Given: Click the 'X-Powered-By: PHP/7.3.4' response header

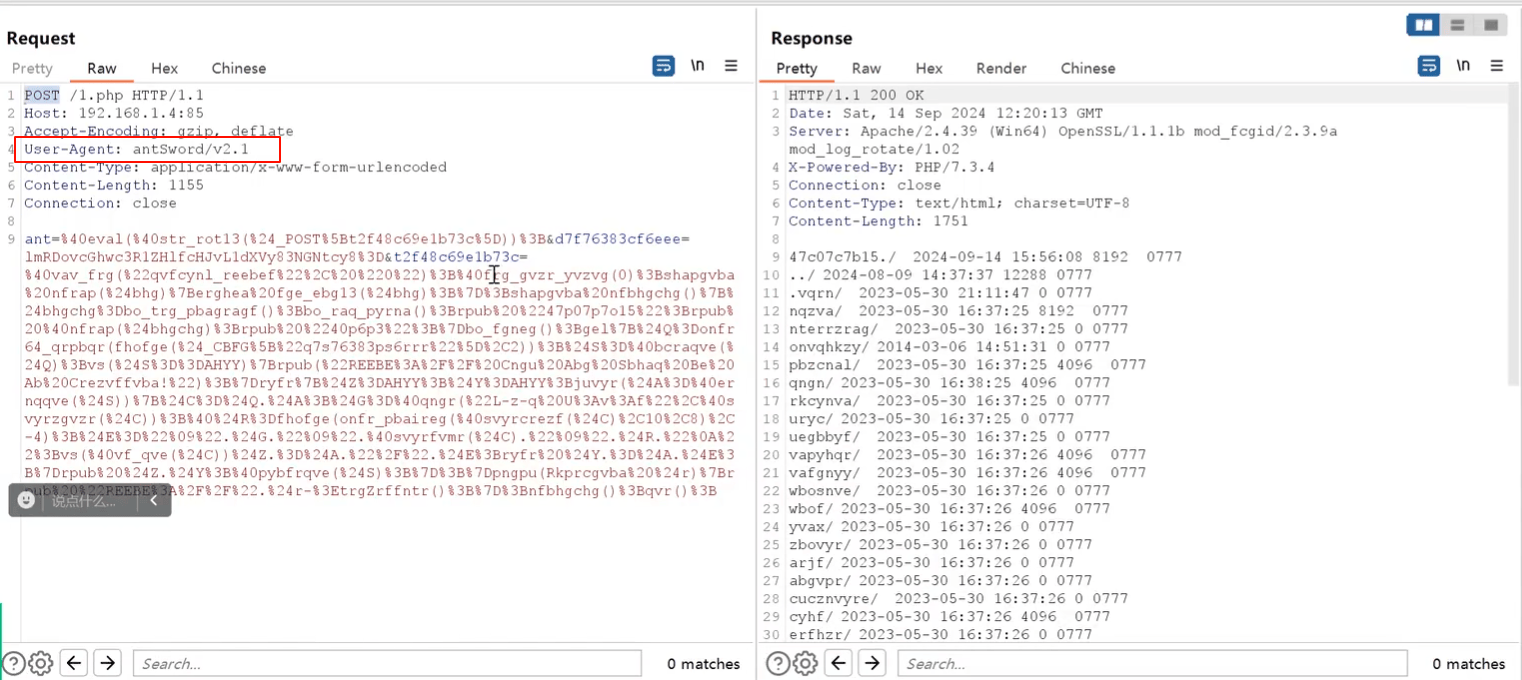Looking at the screenshot, I should coord(891,167).
